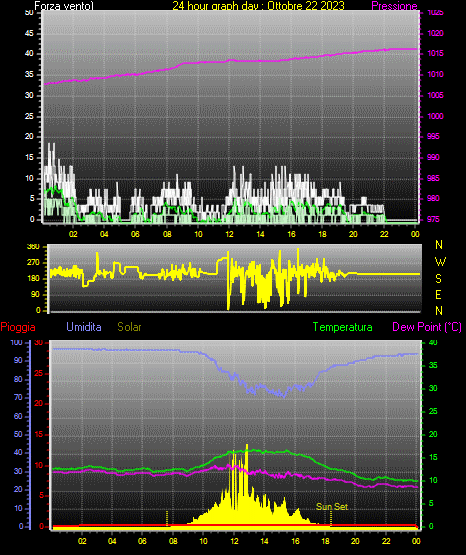Click the 20 value on temperature axis
The image size is (466, 555).
[x=433, y=434]
